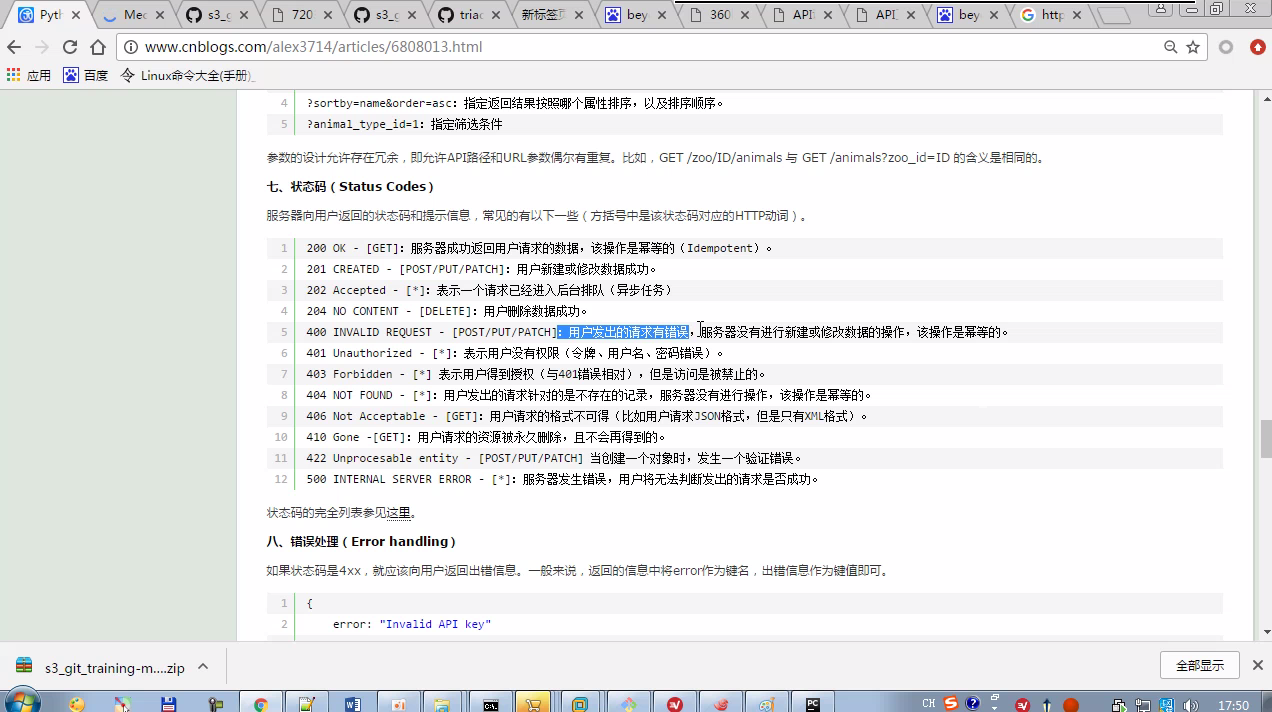
Task: Click the 全部显示 downloads button
Action: click(x=1200, y=665)
